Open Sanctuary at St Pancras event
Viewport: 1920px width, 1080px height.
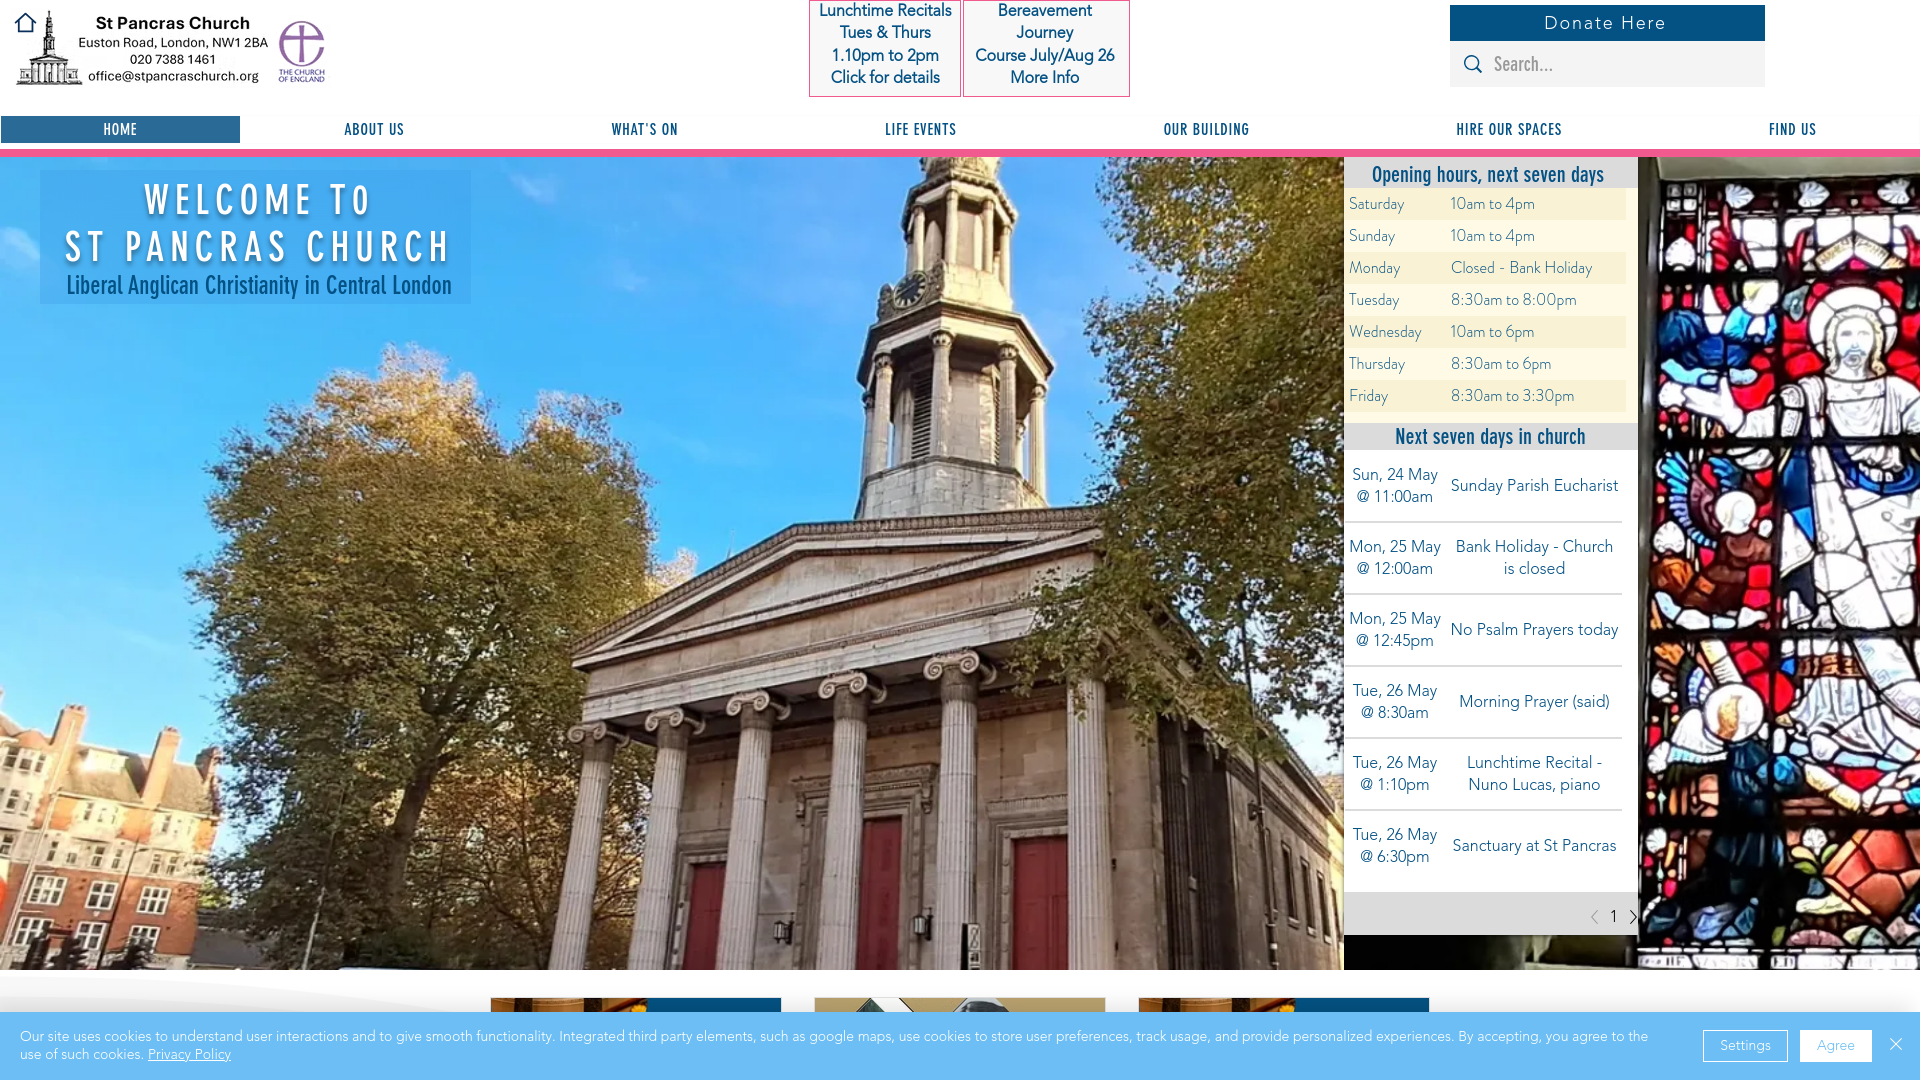click(1534, 845)
